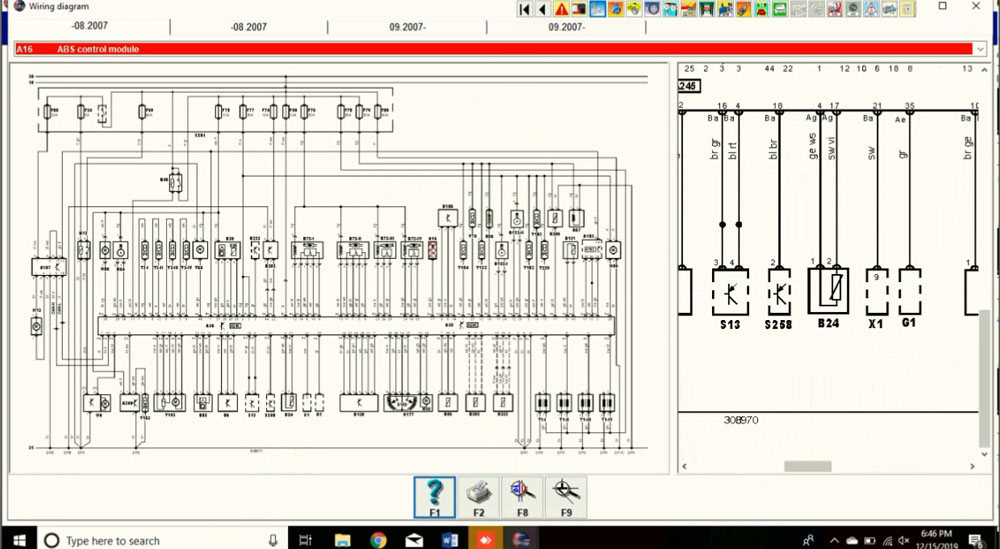Select the B24 sensor component symbol

(828, 291)
